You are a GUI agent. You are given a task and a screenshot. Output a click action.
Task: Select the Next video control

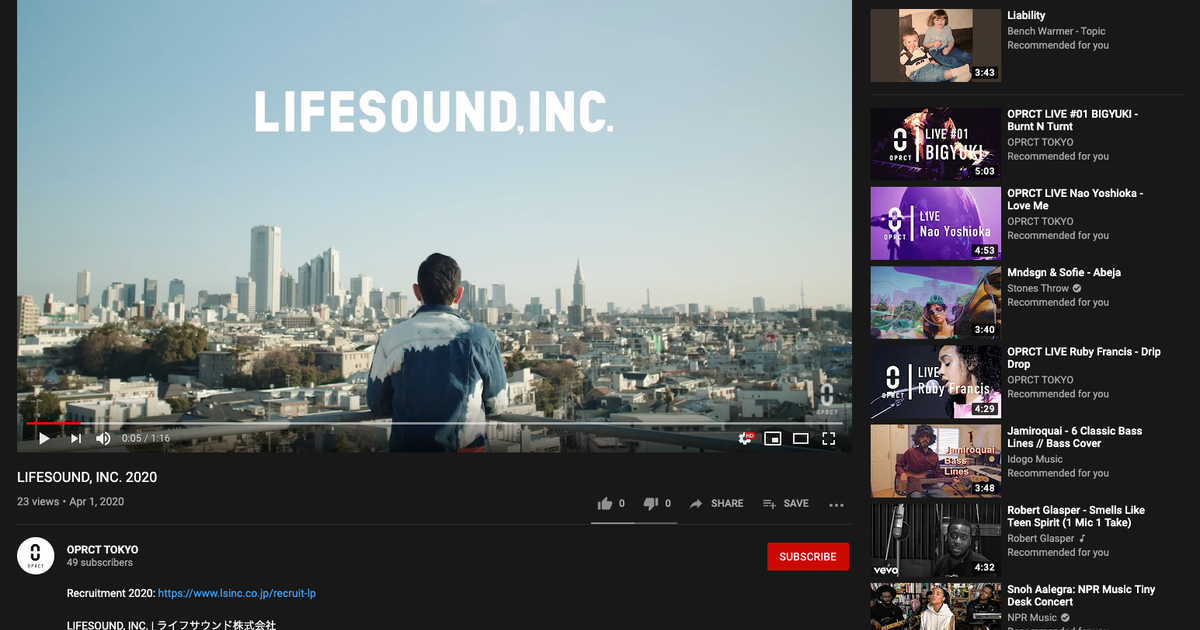pos(77,438)
